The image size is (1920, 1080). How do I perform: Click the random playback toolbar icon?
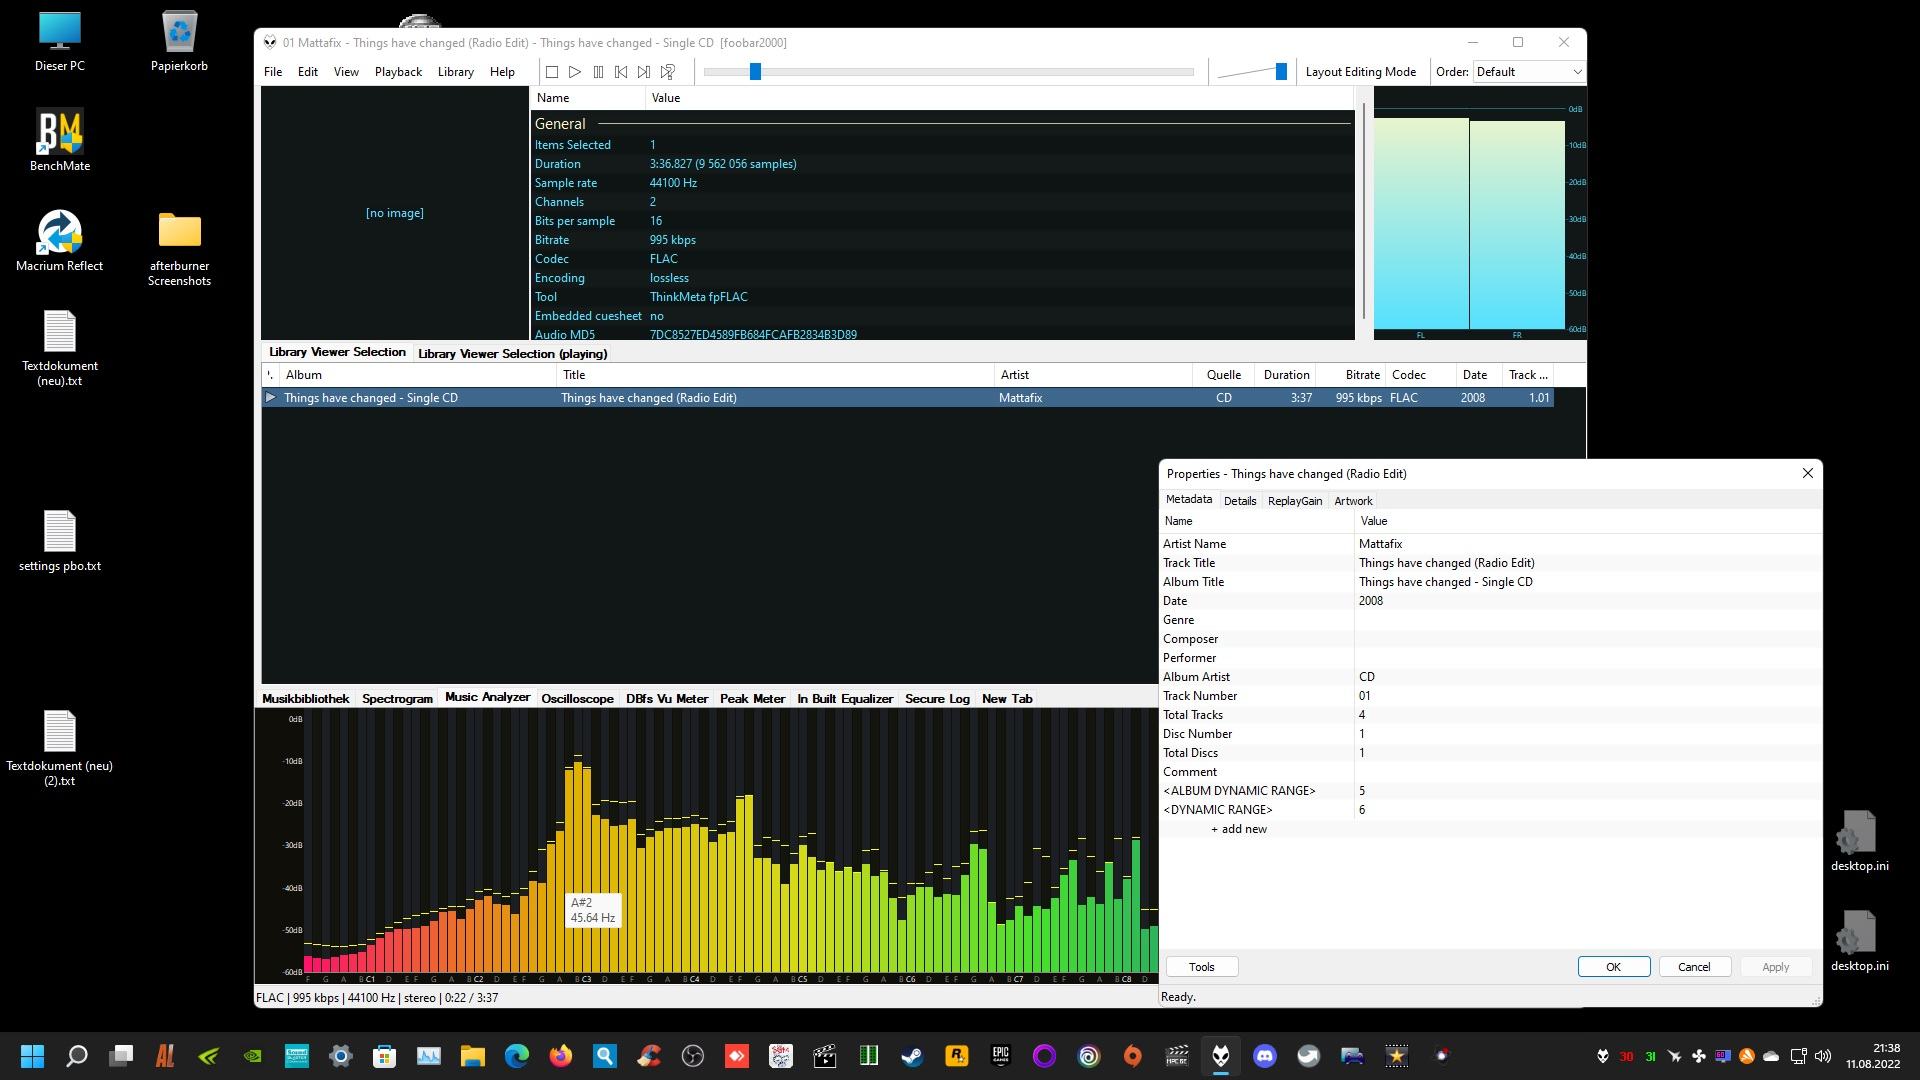(x=668, y=72)
